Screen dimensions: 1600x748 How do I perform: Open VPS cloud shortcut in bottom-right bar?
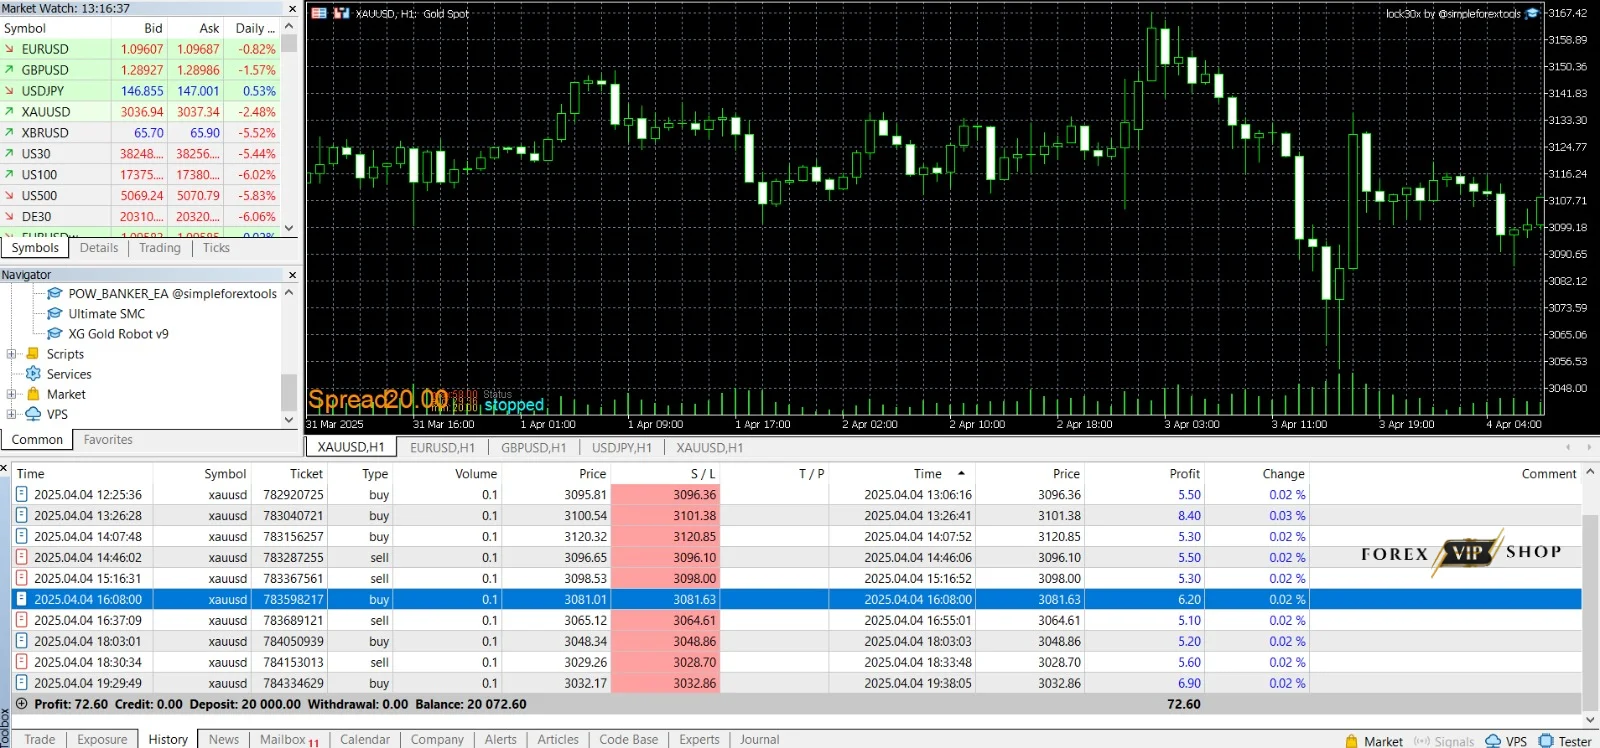click(x=1504, y=741)
